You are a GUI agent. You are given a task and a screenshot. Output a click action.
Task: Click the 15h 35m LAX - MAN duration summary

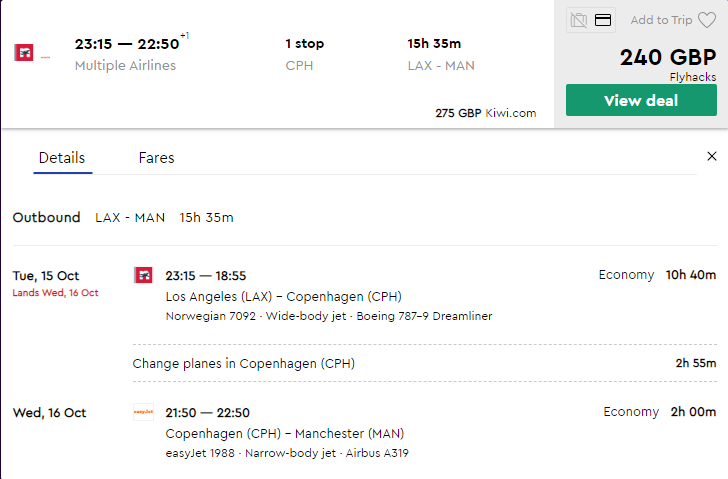[441, 54]
